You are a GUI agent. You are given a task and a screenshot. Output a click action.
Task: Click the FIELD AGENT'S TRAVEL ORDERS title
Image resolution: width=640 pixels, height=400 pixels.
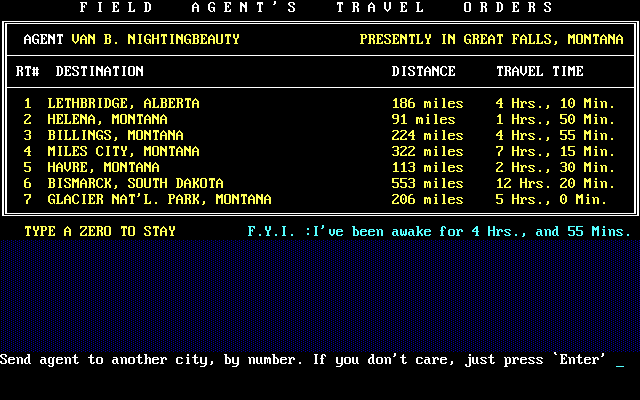316,7
